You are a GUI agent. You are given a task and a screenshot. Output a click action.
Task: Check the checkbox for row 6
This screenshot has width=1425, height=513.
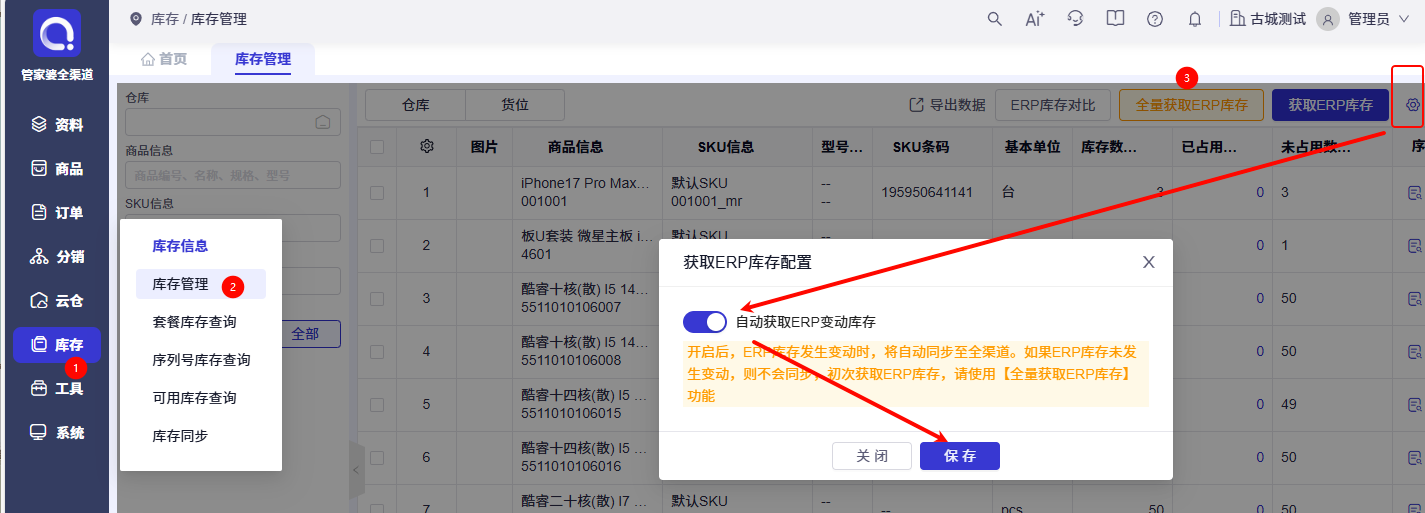pos(377,457)
